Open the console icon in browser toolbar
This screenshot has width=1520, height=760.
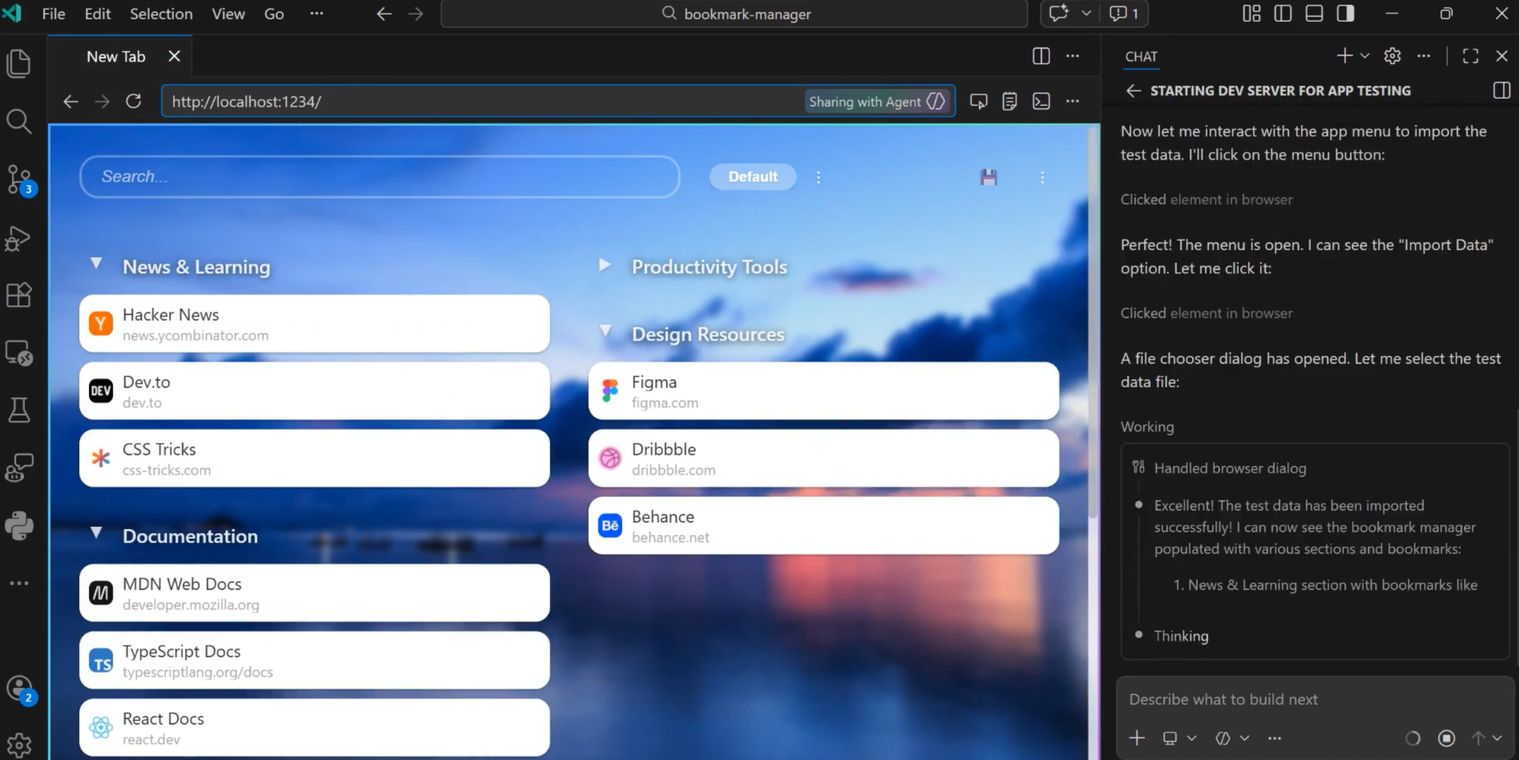point(1041,101)
